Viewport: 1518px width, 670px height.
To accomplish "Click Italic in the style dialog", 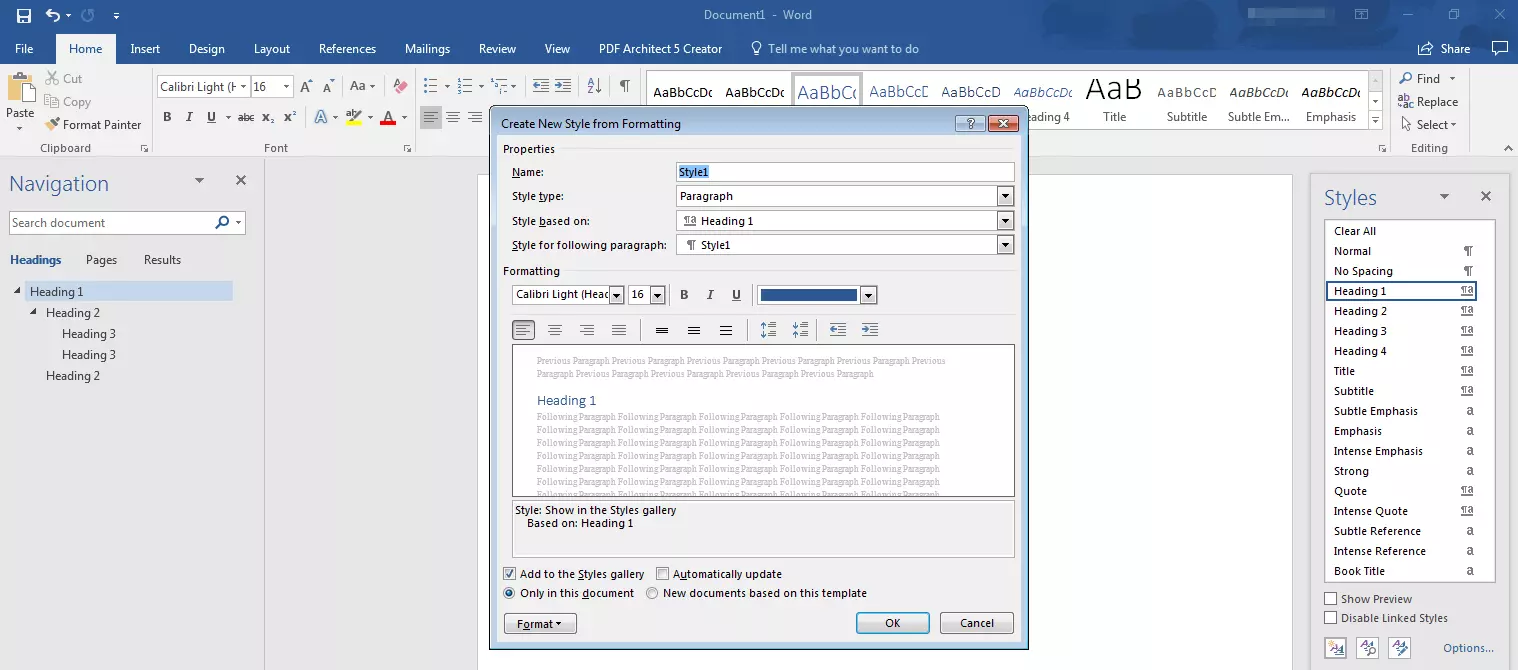I will pyautogui.click(x=710, y=295).
